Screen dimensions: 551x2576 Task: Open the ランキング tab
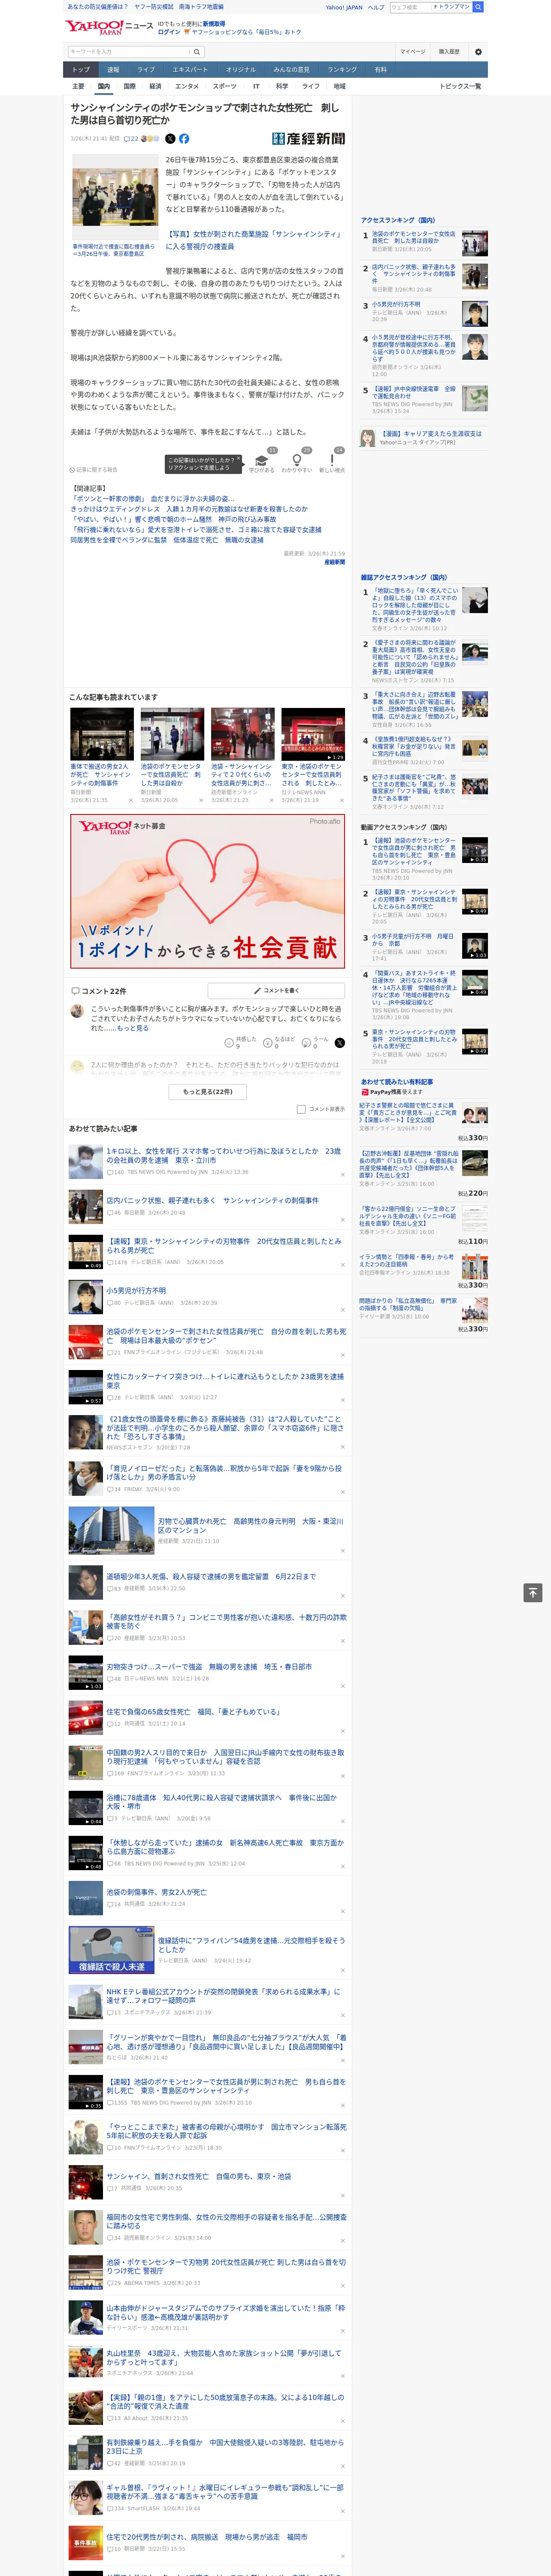[x=342, y=70]
